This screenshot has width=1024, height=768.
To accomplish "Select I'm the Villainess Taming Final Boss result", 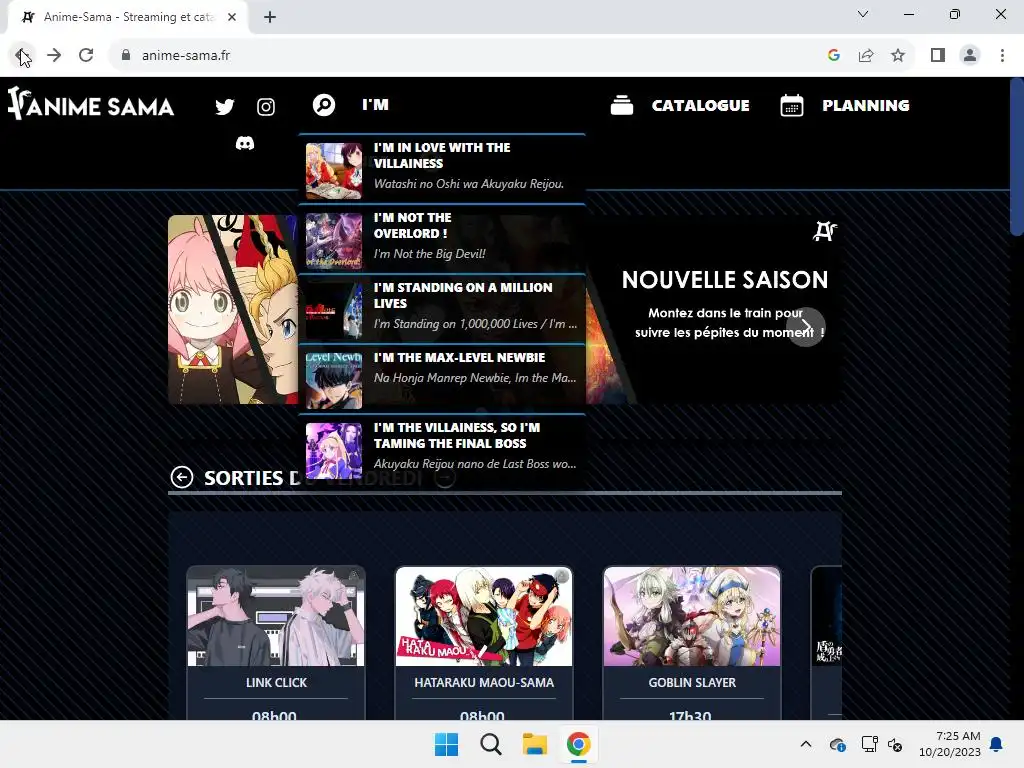I will pos(441,449).
